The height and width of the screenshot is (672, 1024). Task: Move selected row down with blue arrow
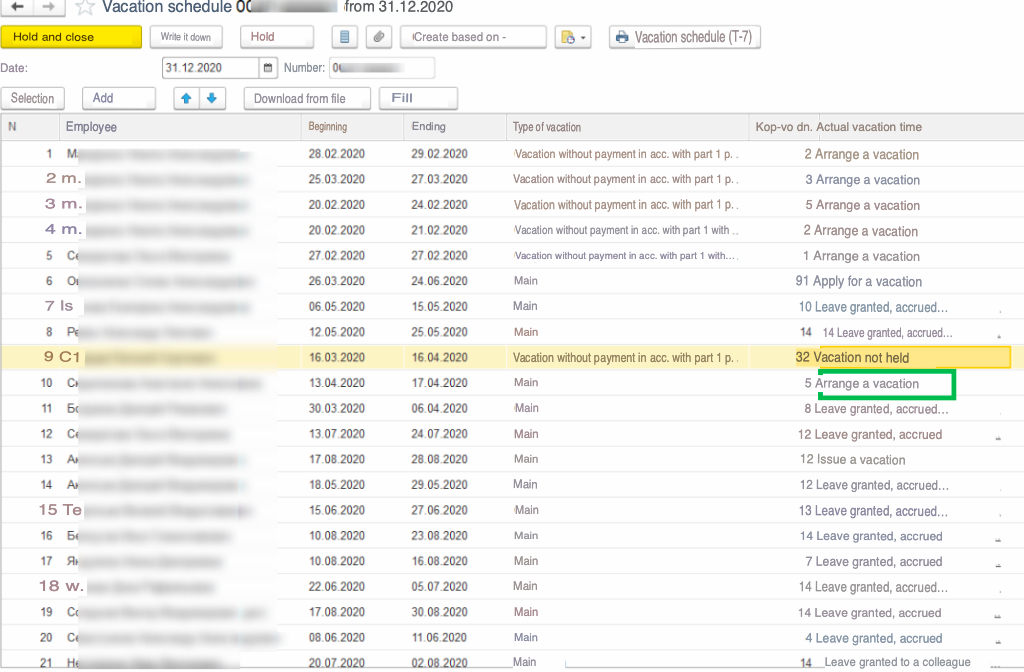point(212,98)
